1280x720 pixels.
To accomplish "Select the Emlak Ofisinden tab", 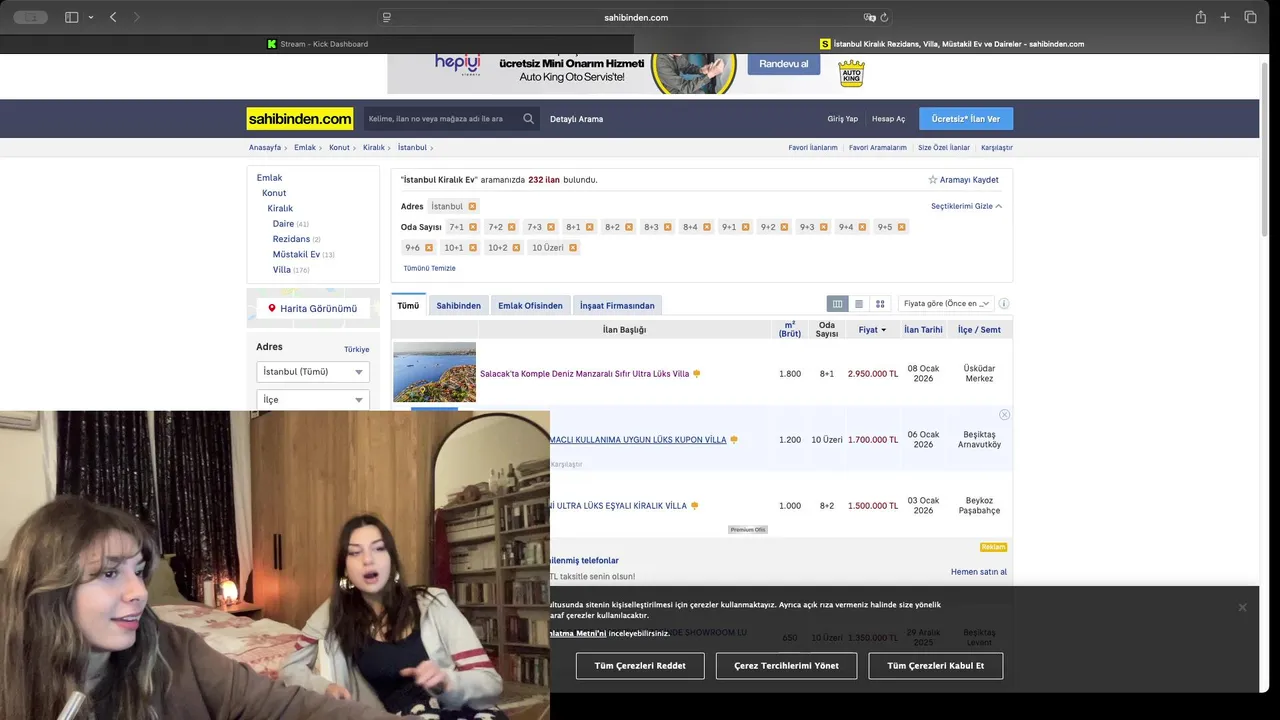I will coord(530,305).
